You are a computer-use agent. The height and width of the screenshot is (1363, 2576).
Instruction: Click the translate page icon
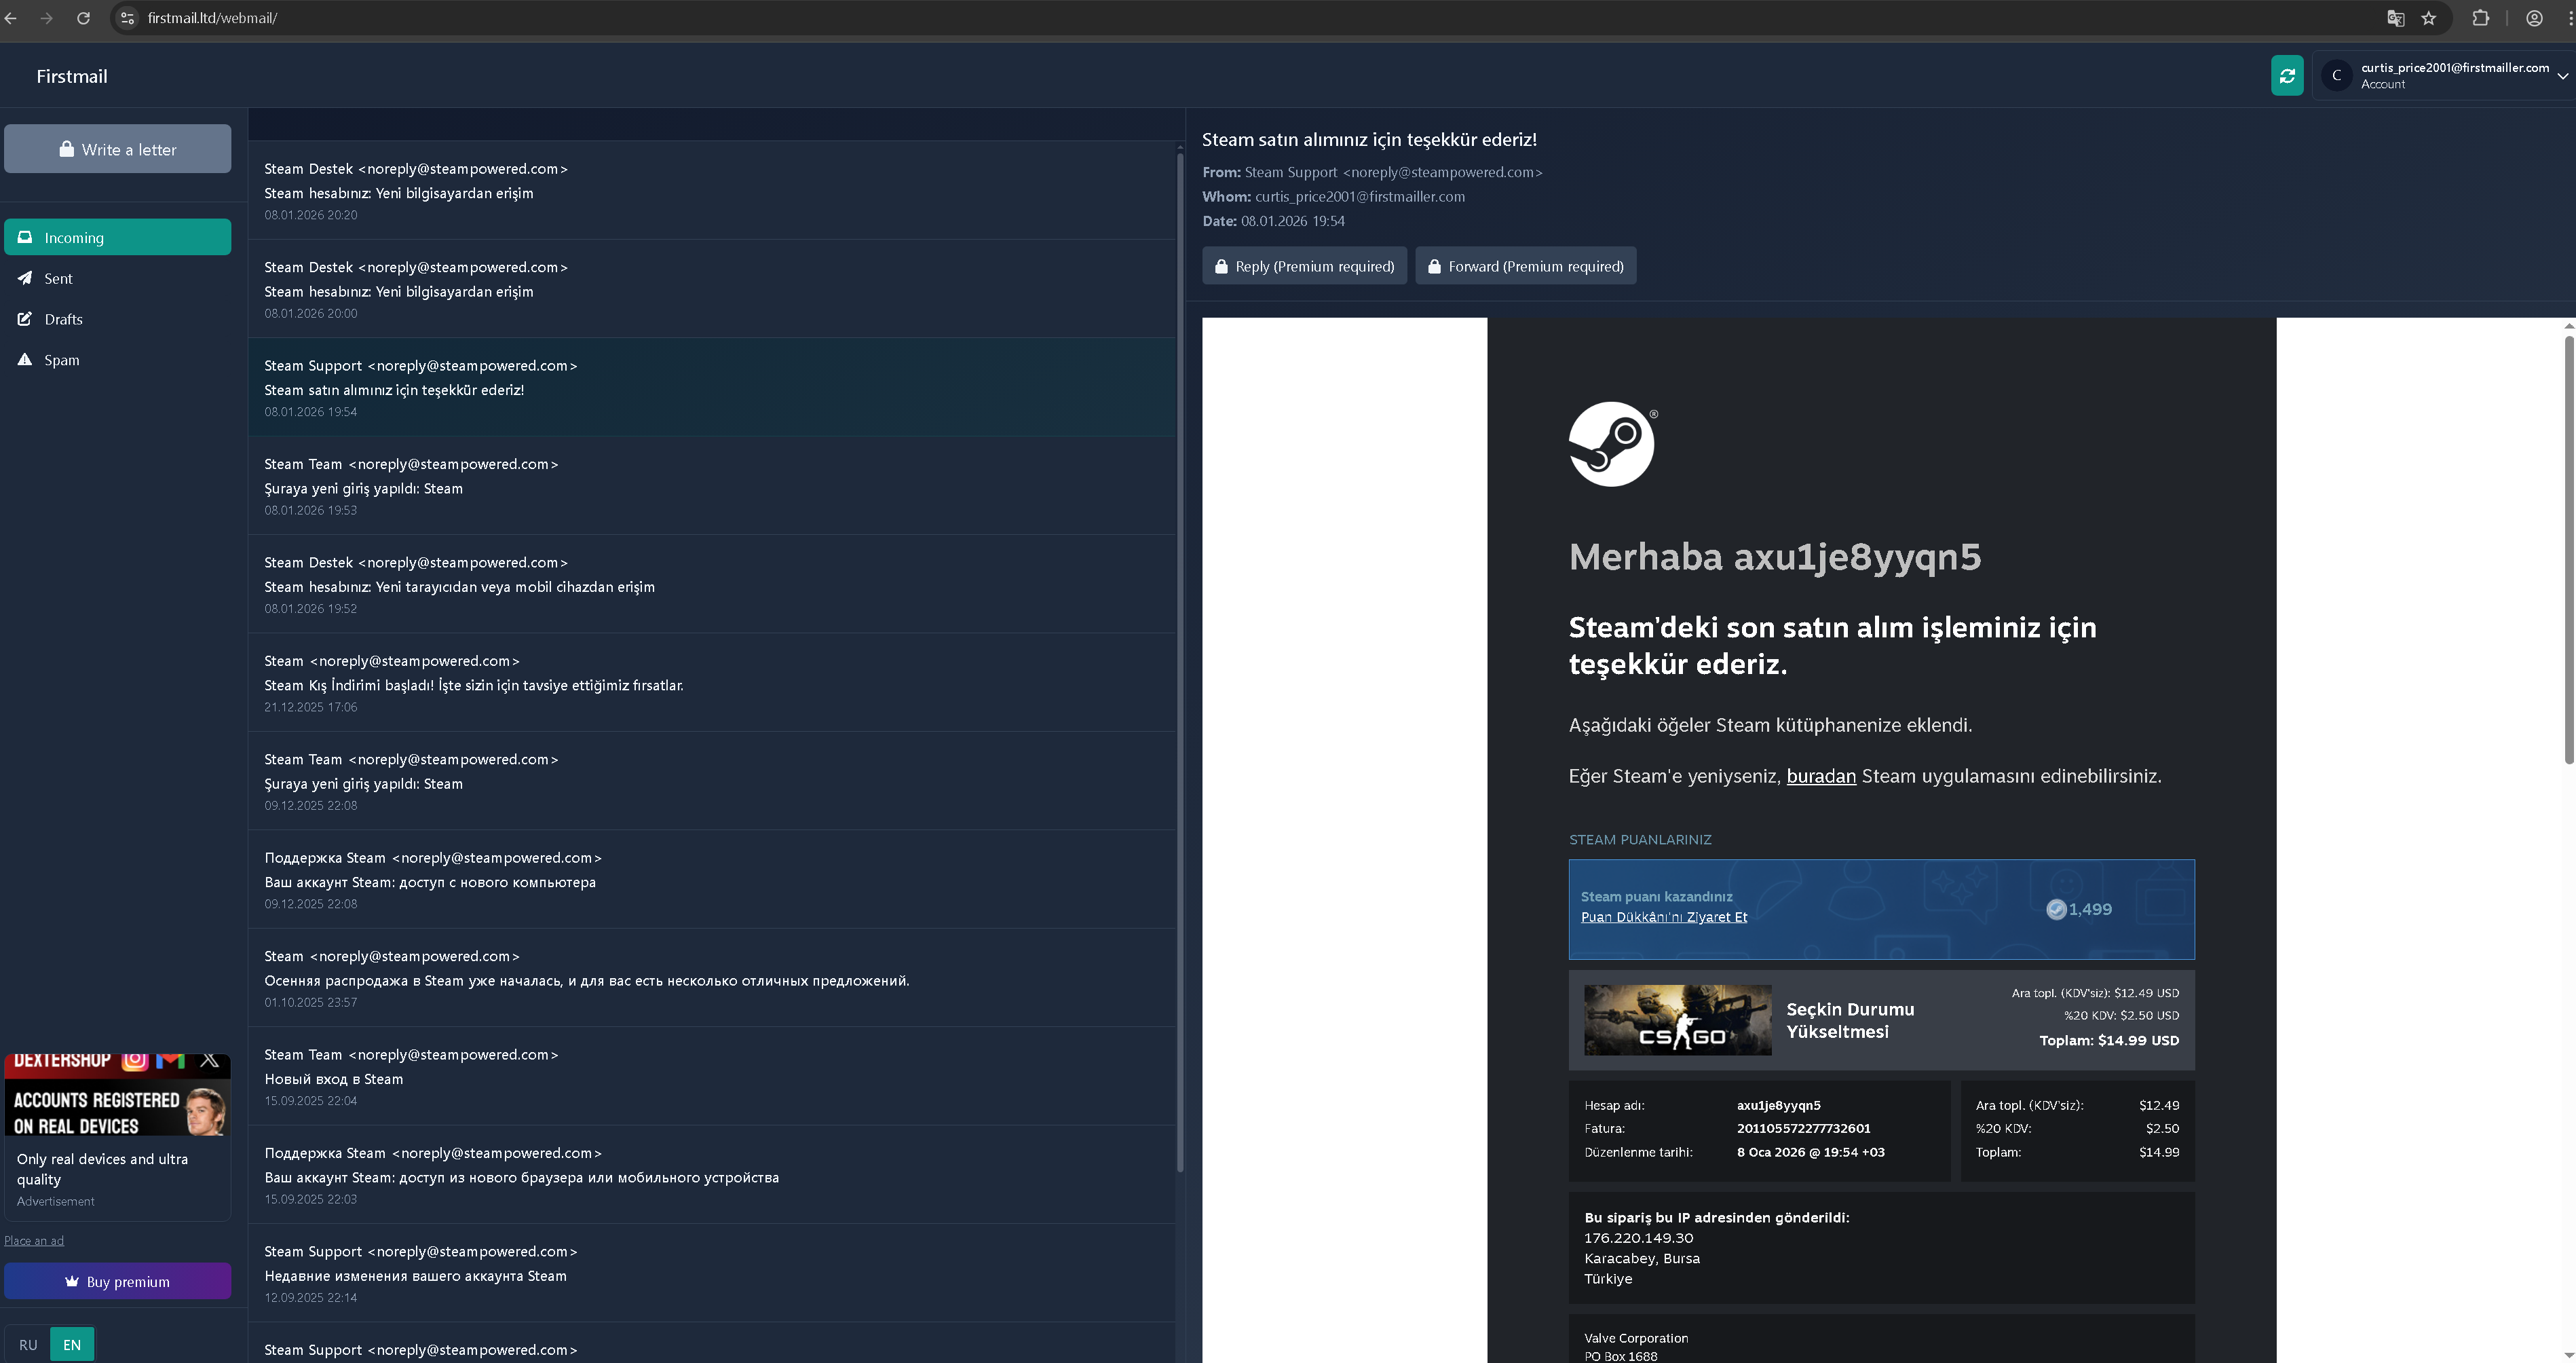point(2395,18)
